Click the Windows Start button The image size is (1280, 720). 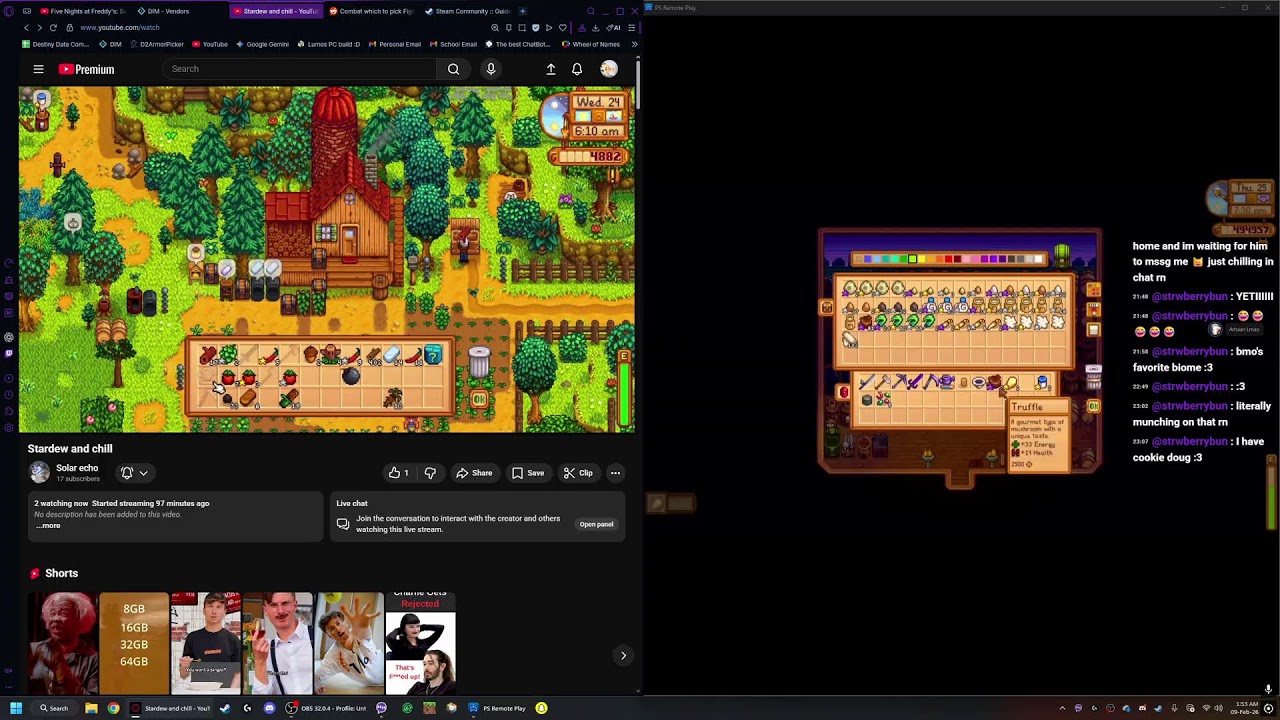click(16, 708)
